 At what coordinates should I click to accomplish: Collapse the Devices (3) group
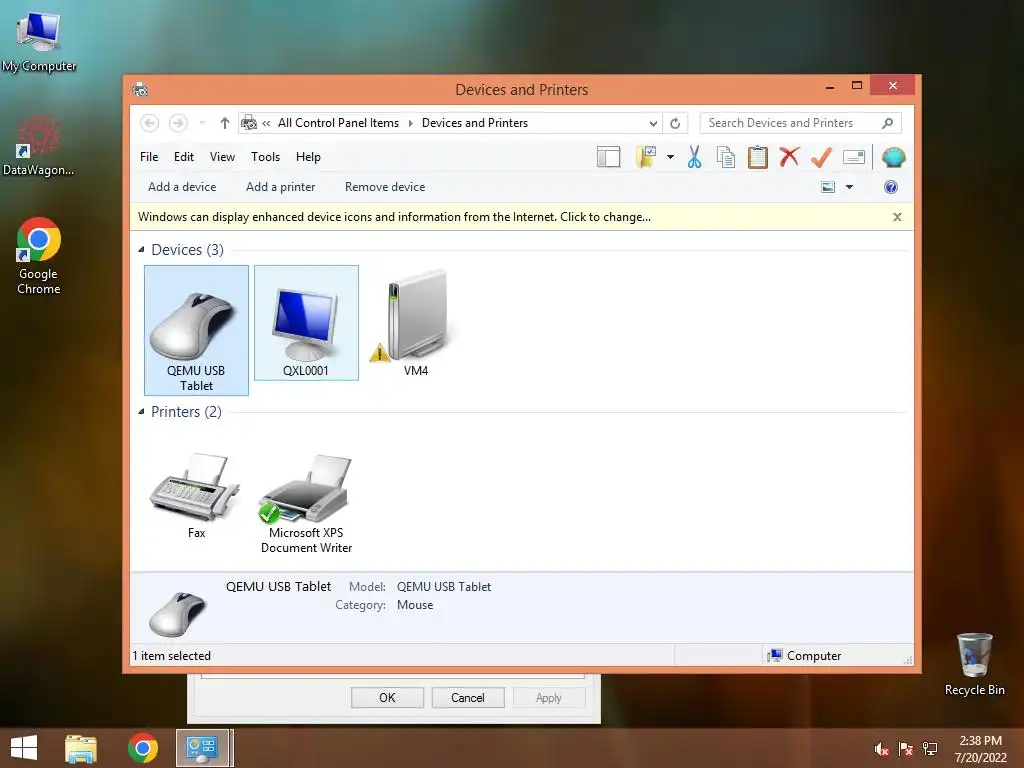pos(141,249)
